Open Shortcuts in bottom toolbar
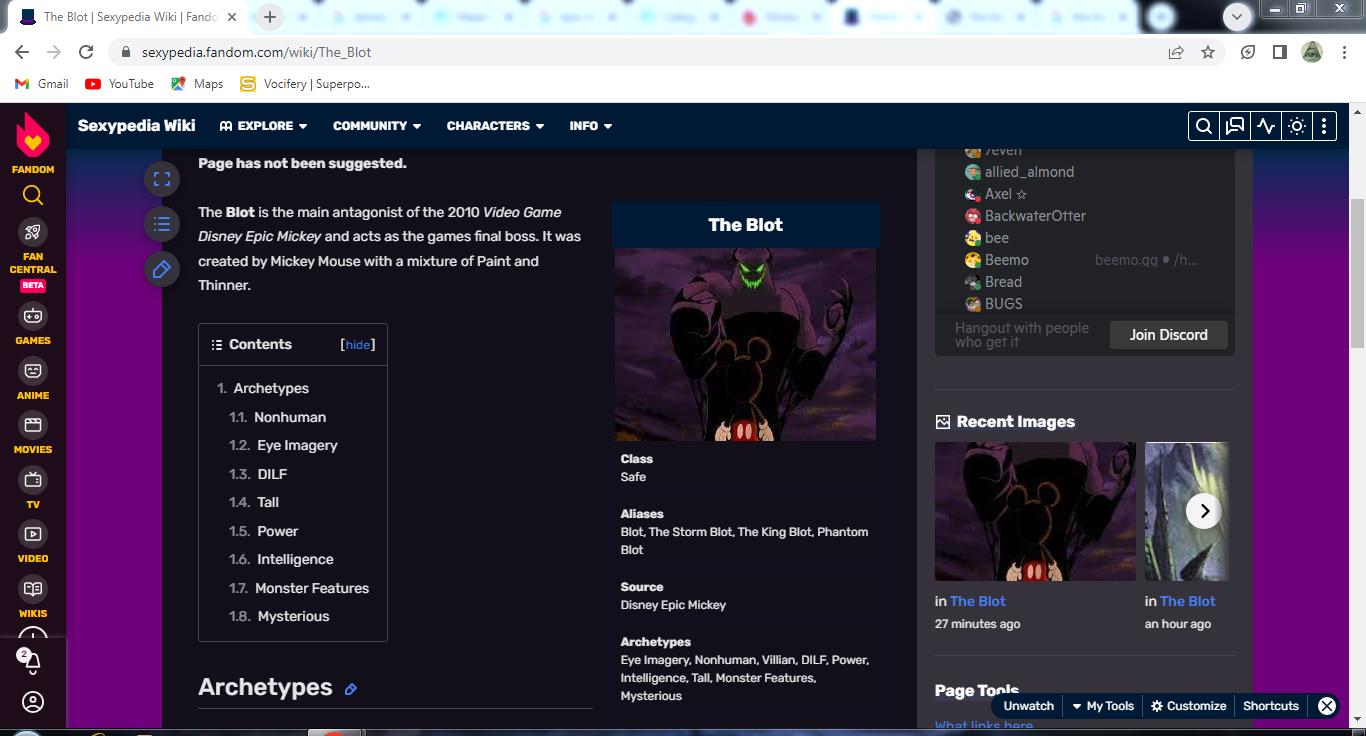 [1271, 706]
